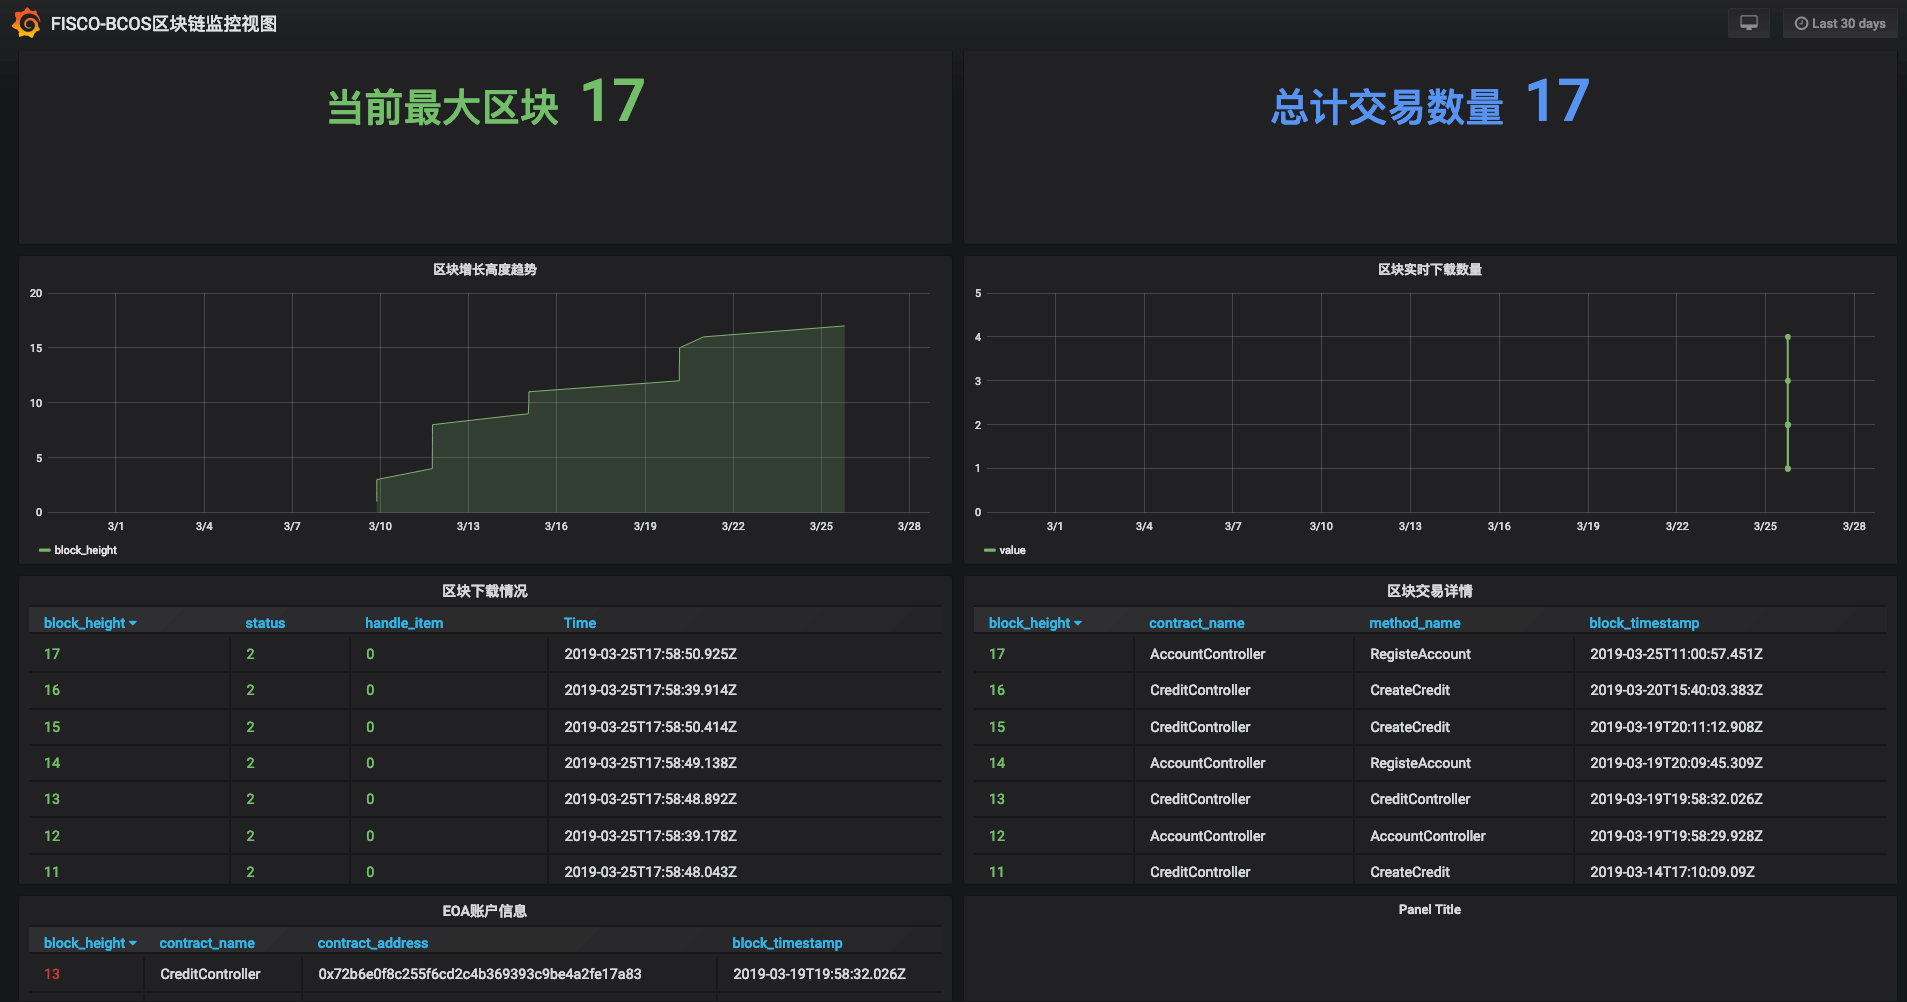Open the Panel Title panel menu
1907x1002 pixels.
pos(1429,909)
